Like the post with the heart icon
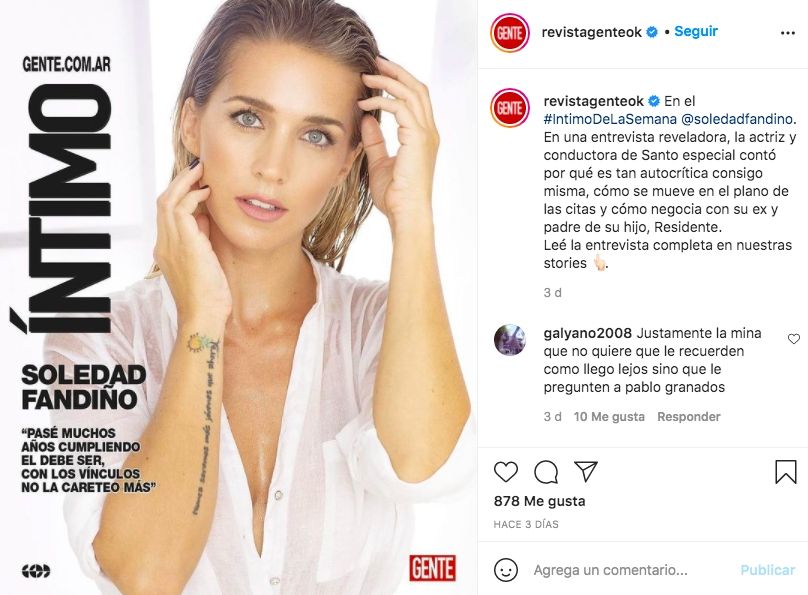This screenshot has height=595, width=808. click(x=506, y=471)
